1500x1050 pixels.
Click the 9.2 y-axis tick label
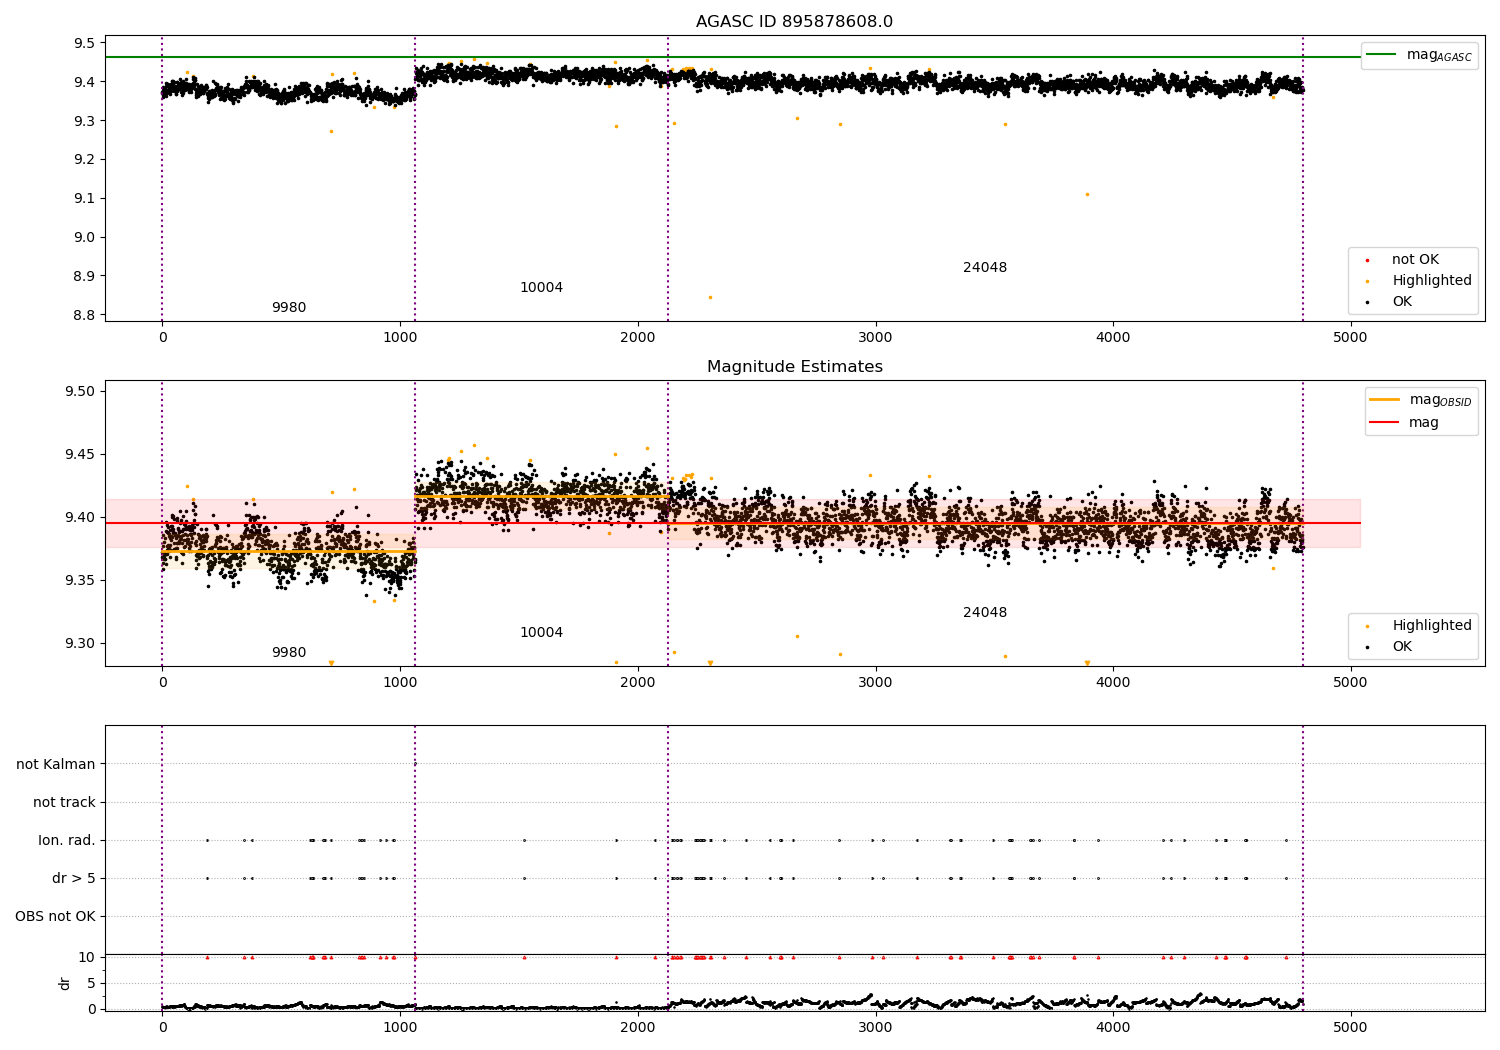[84, 160]
